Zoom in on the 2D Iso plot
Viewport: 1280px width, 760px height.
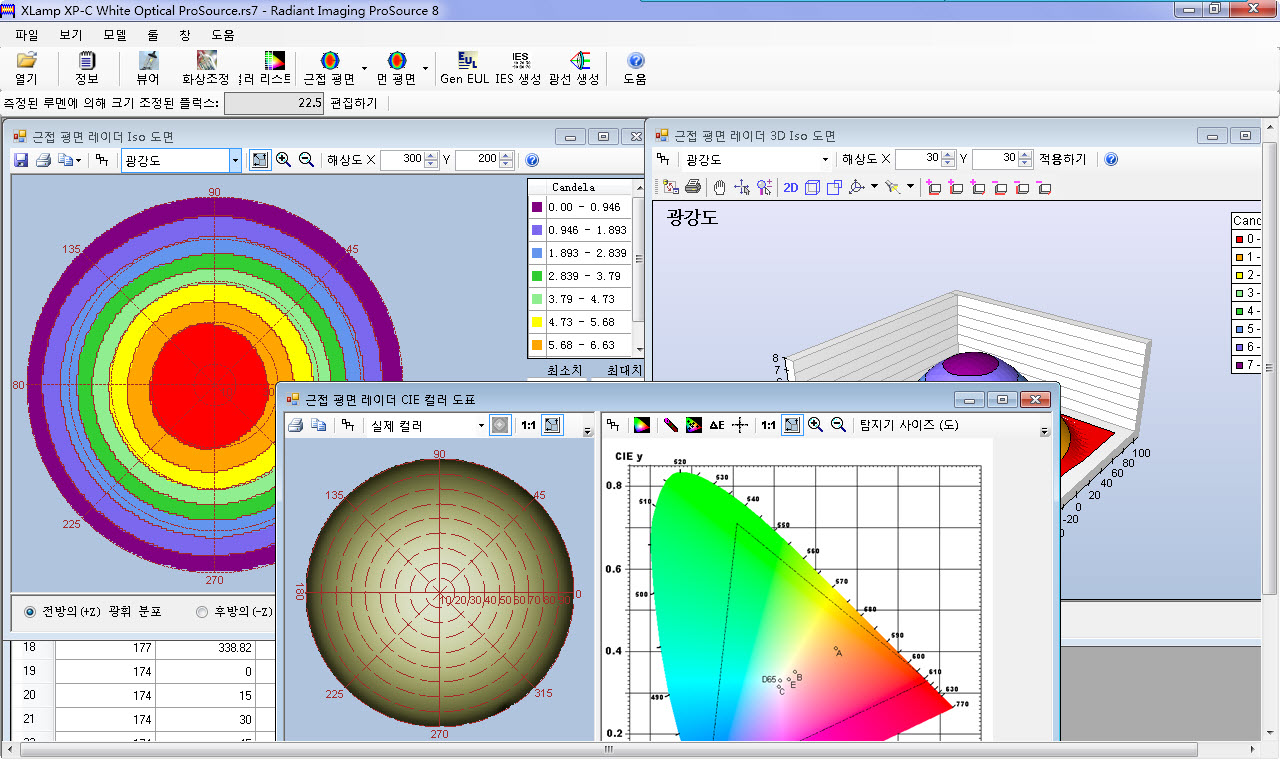pyautogui.click(x=283, y=160)
